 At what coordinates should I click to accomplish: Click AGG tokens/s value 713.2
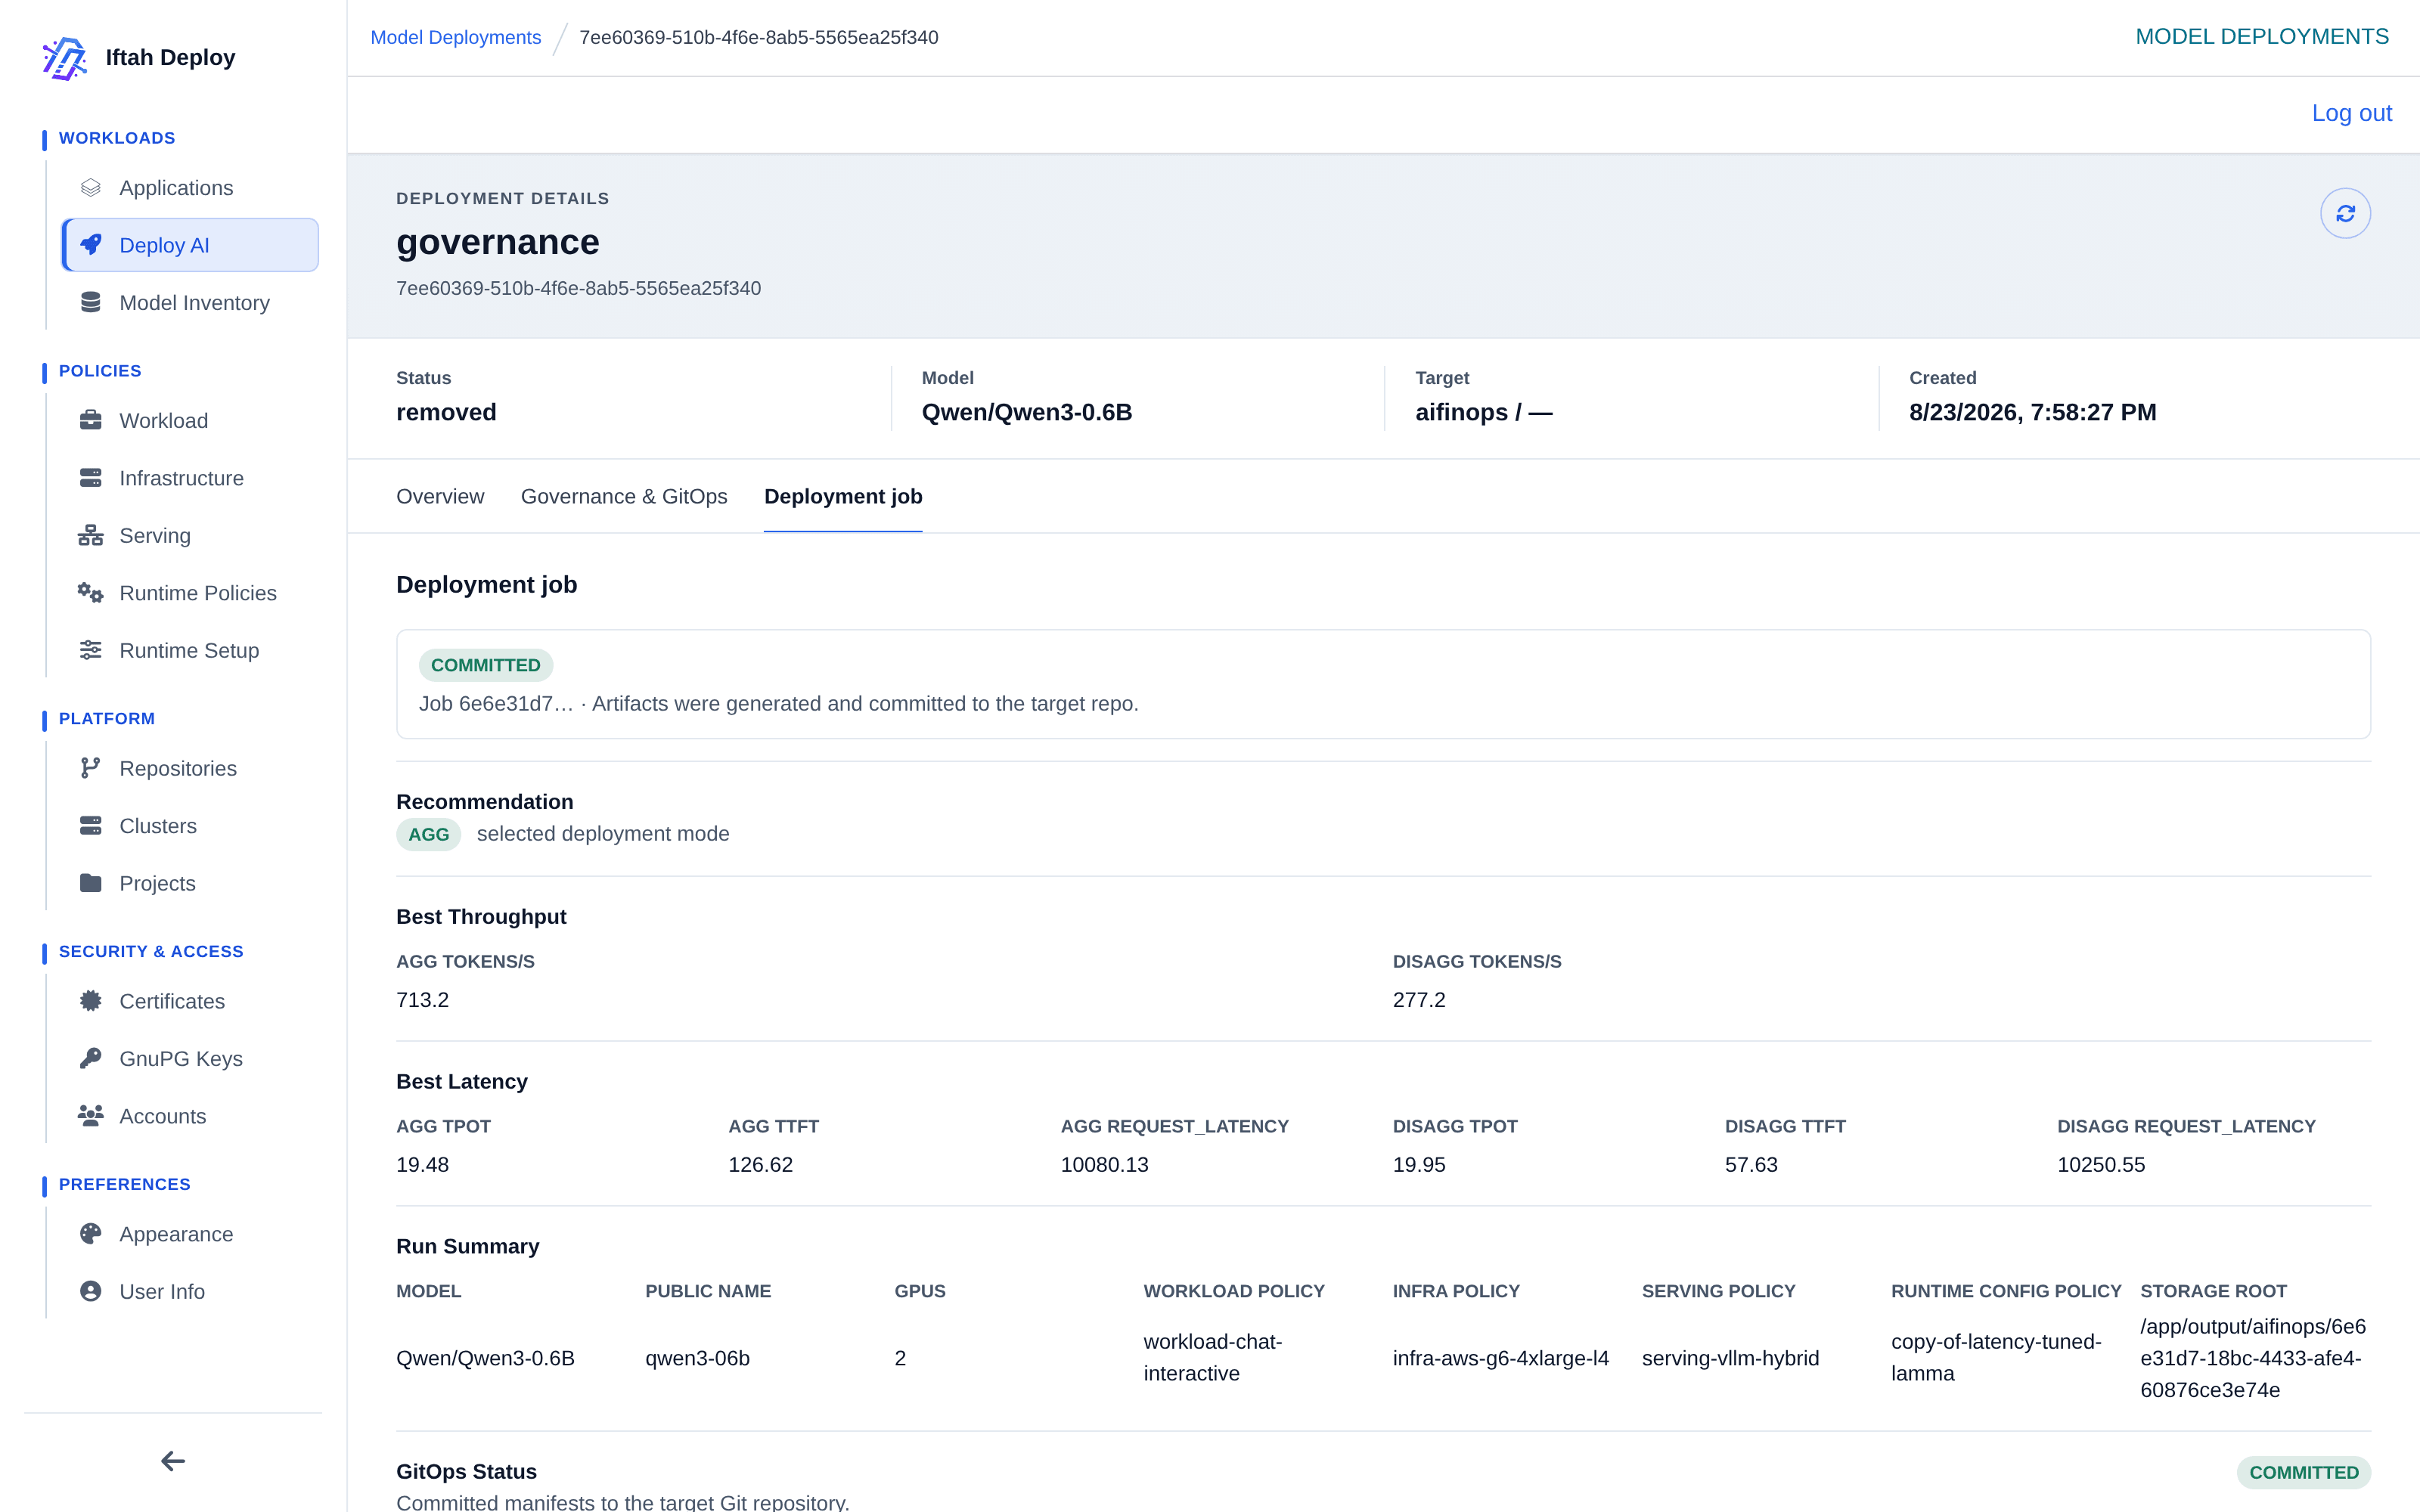422,1000
